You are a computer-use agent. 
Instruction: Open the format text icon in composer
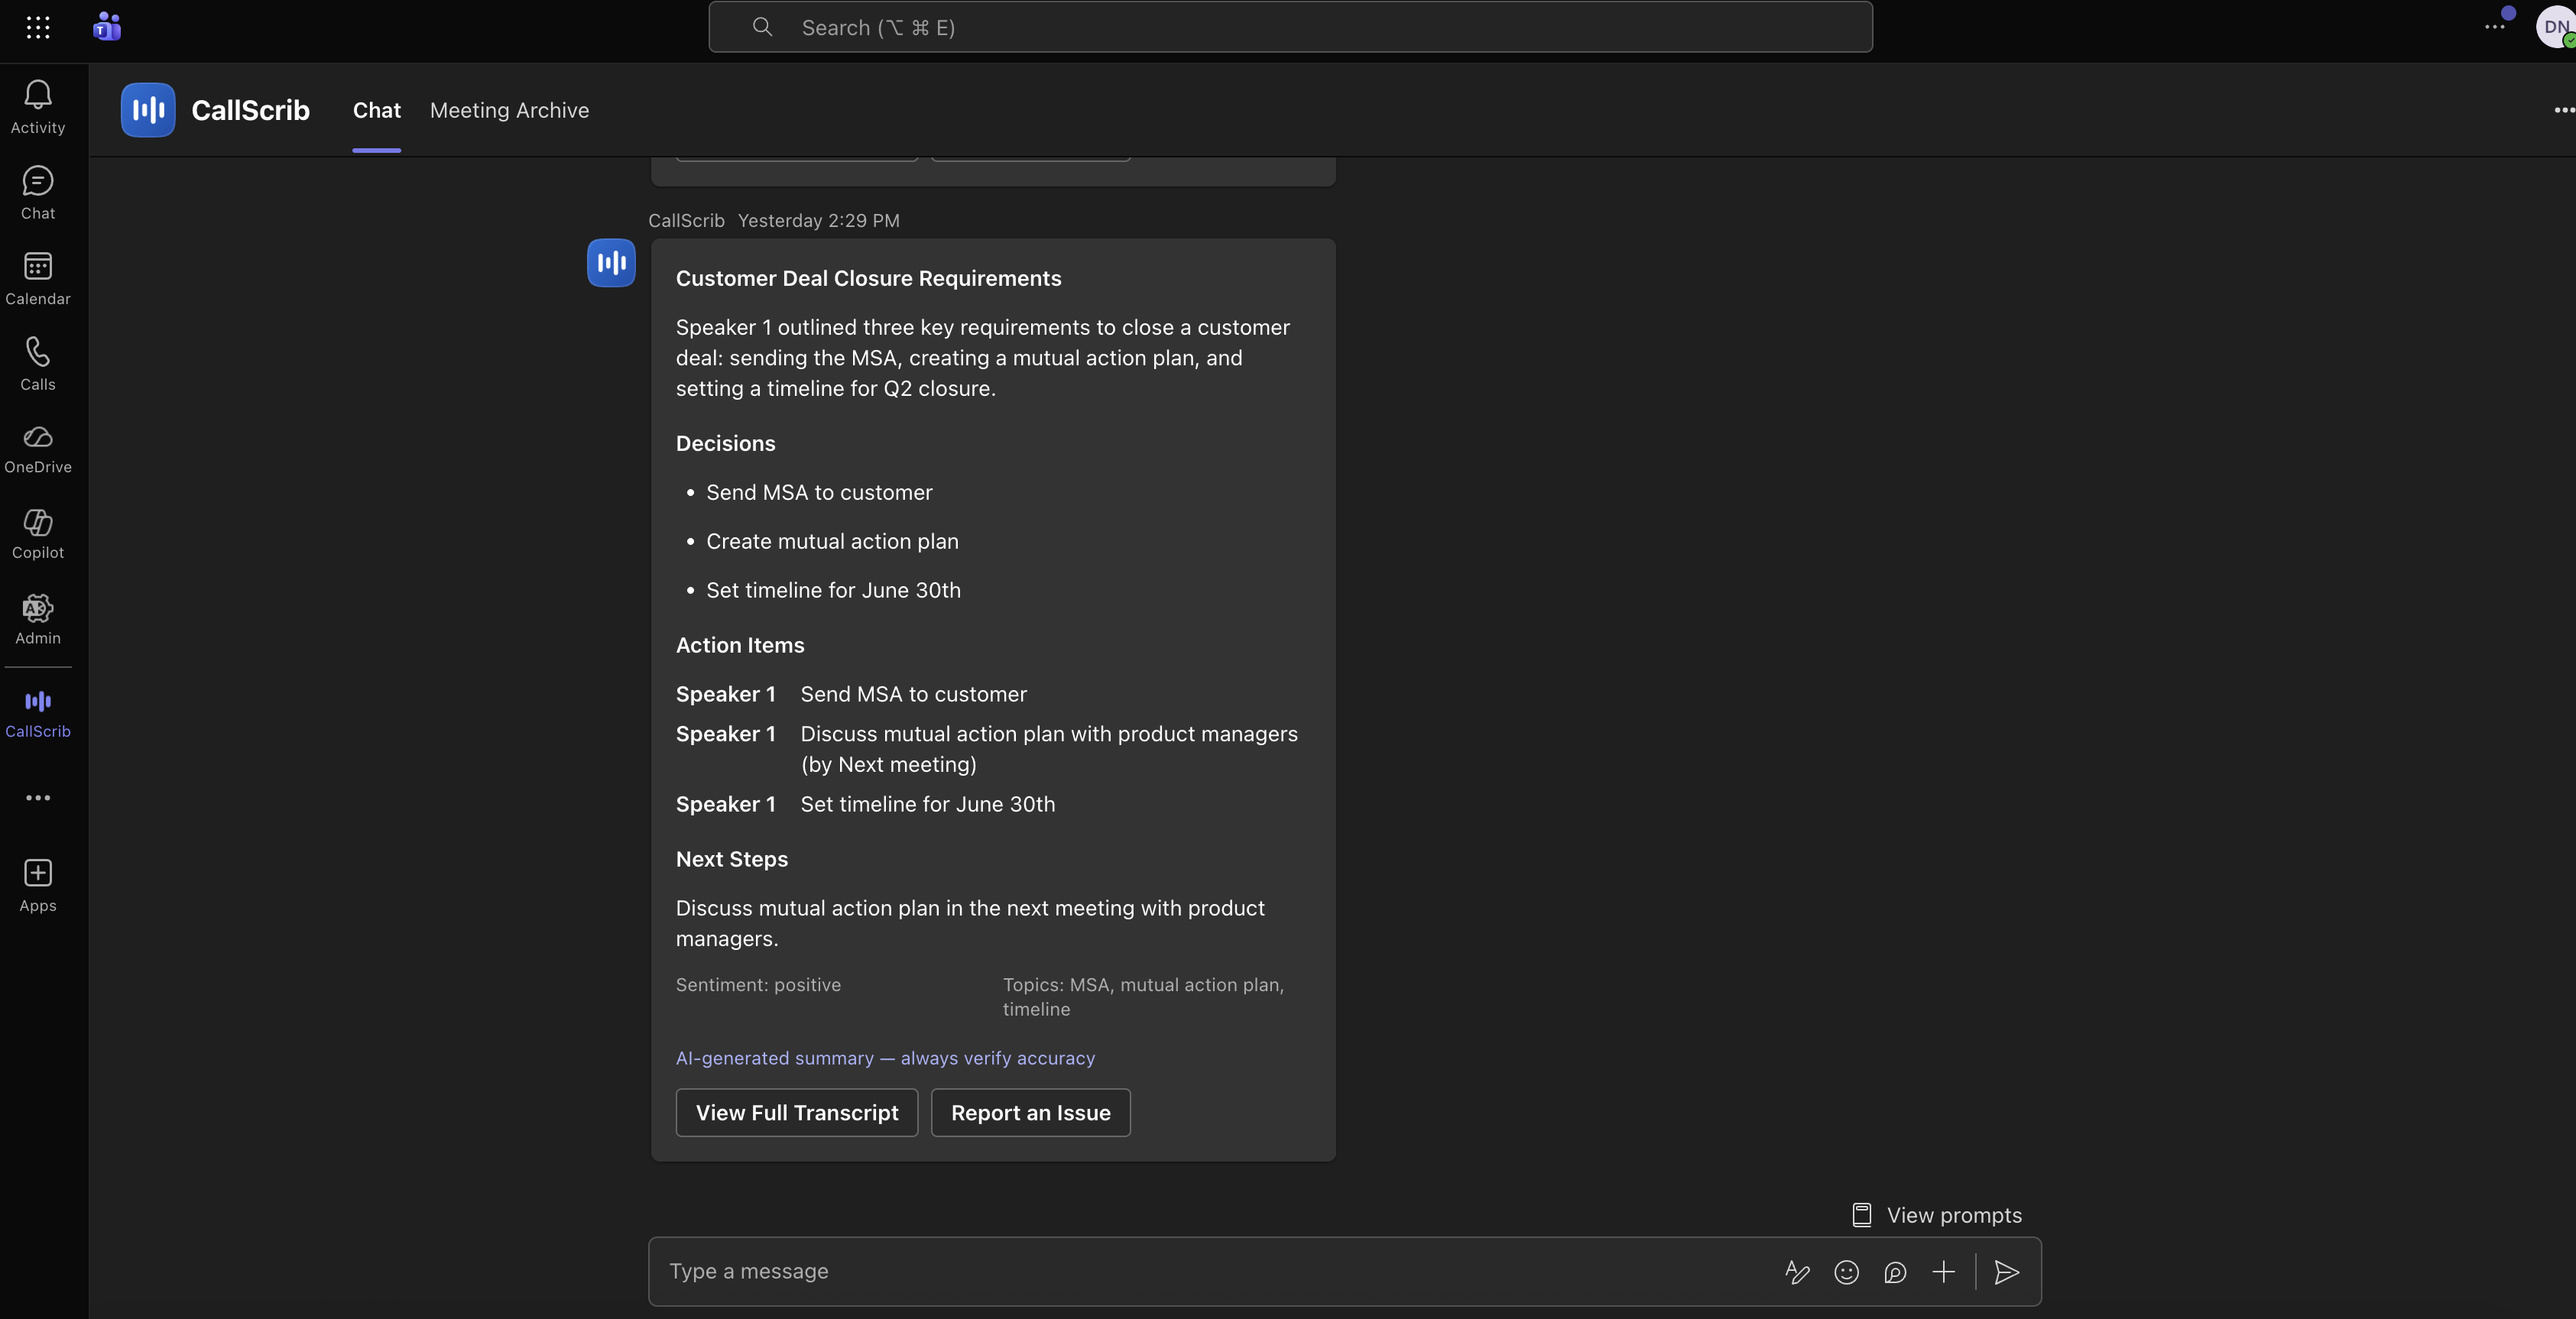[x=1797, y=1271]
